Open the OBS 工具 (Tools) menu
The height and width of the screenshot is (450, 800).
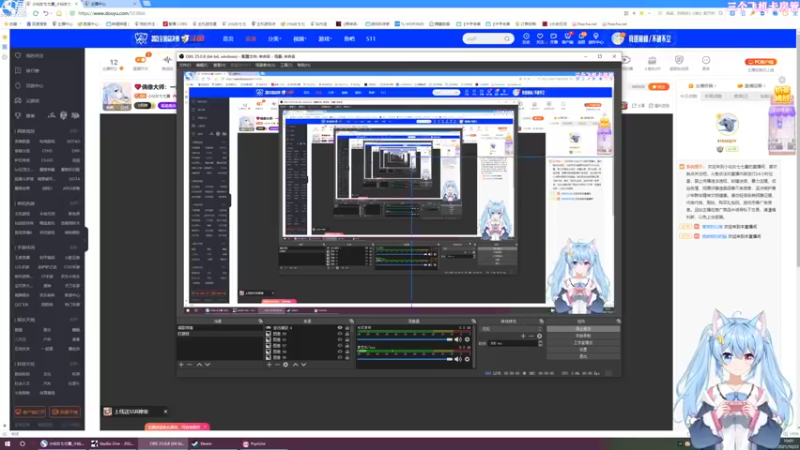[x=286, y=65]
